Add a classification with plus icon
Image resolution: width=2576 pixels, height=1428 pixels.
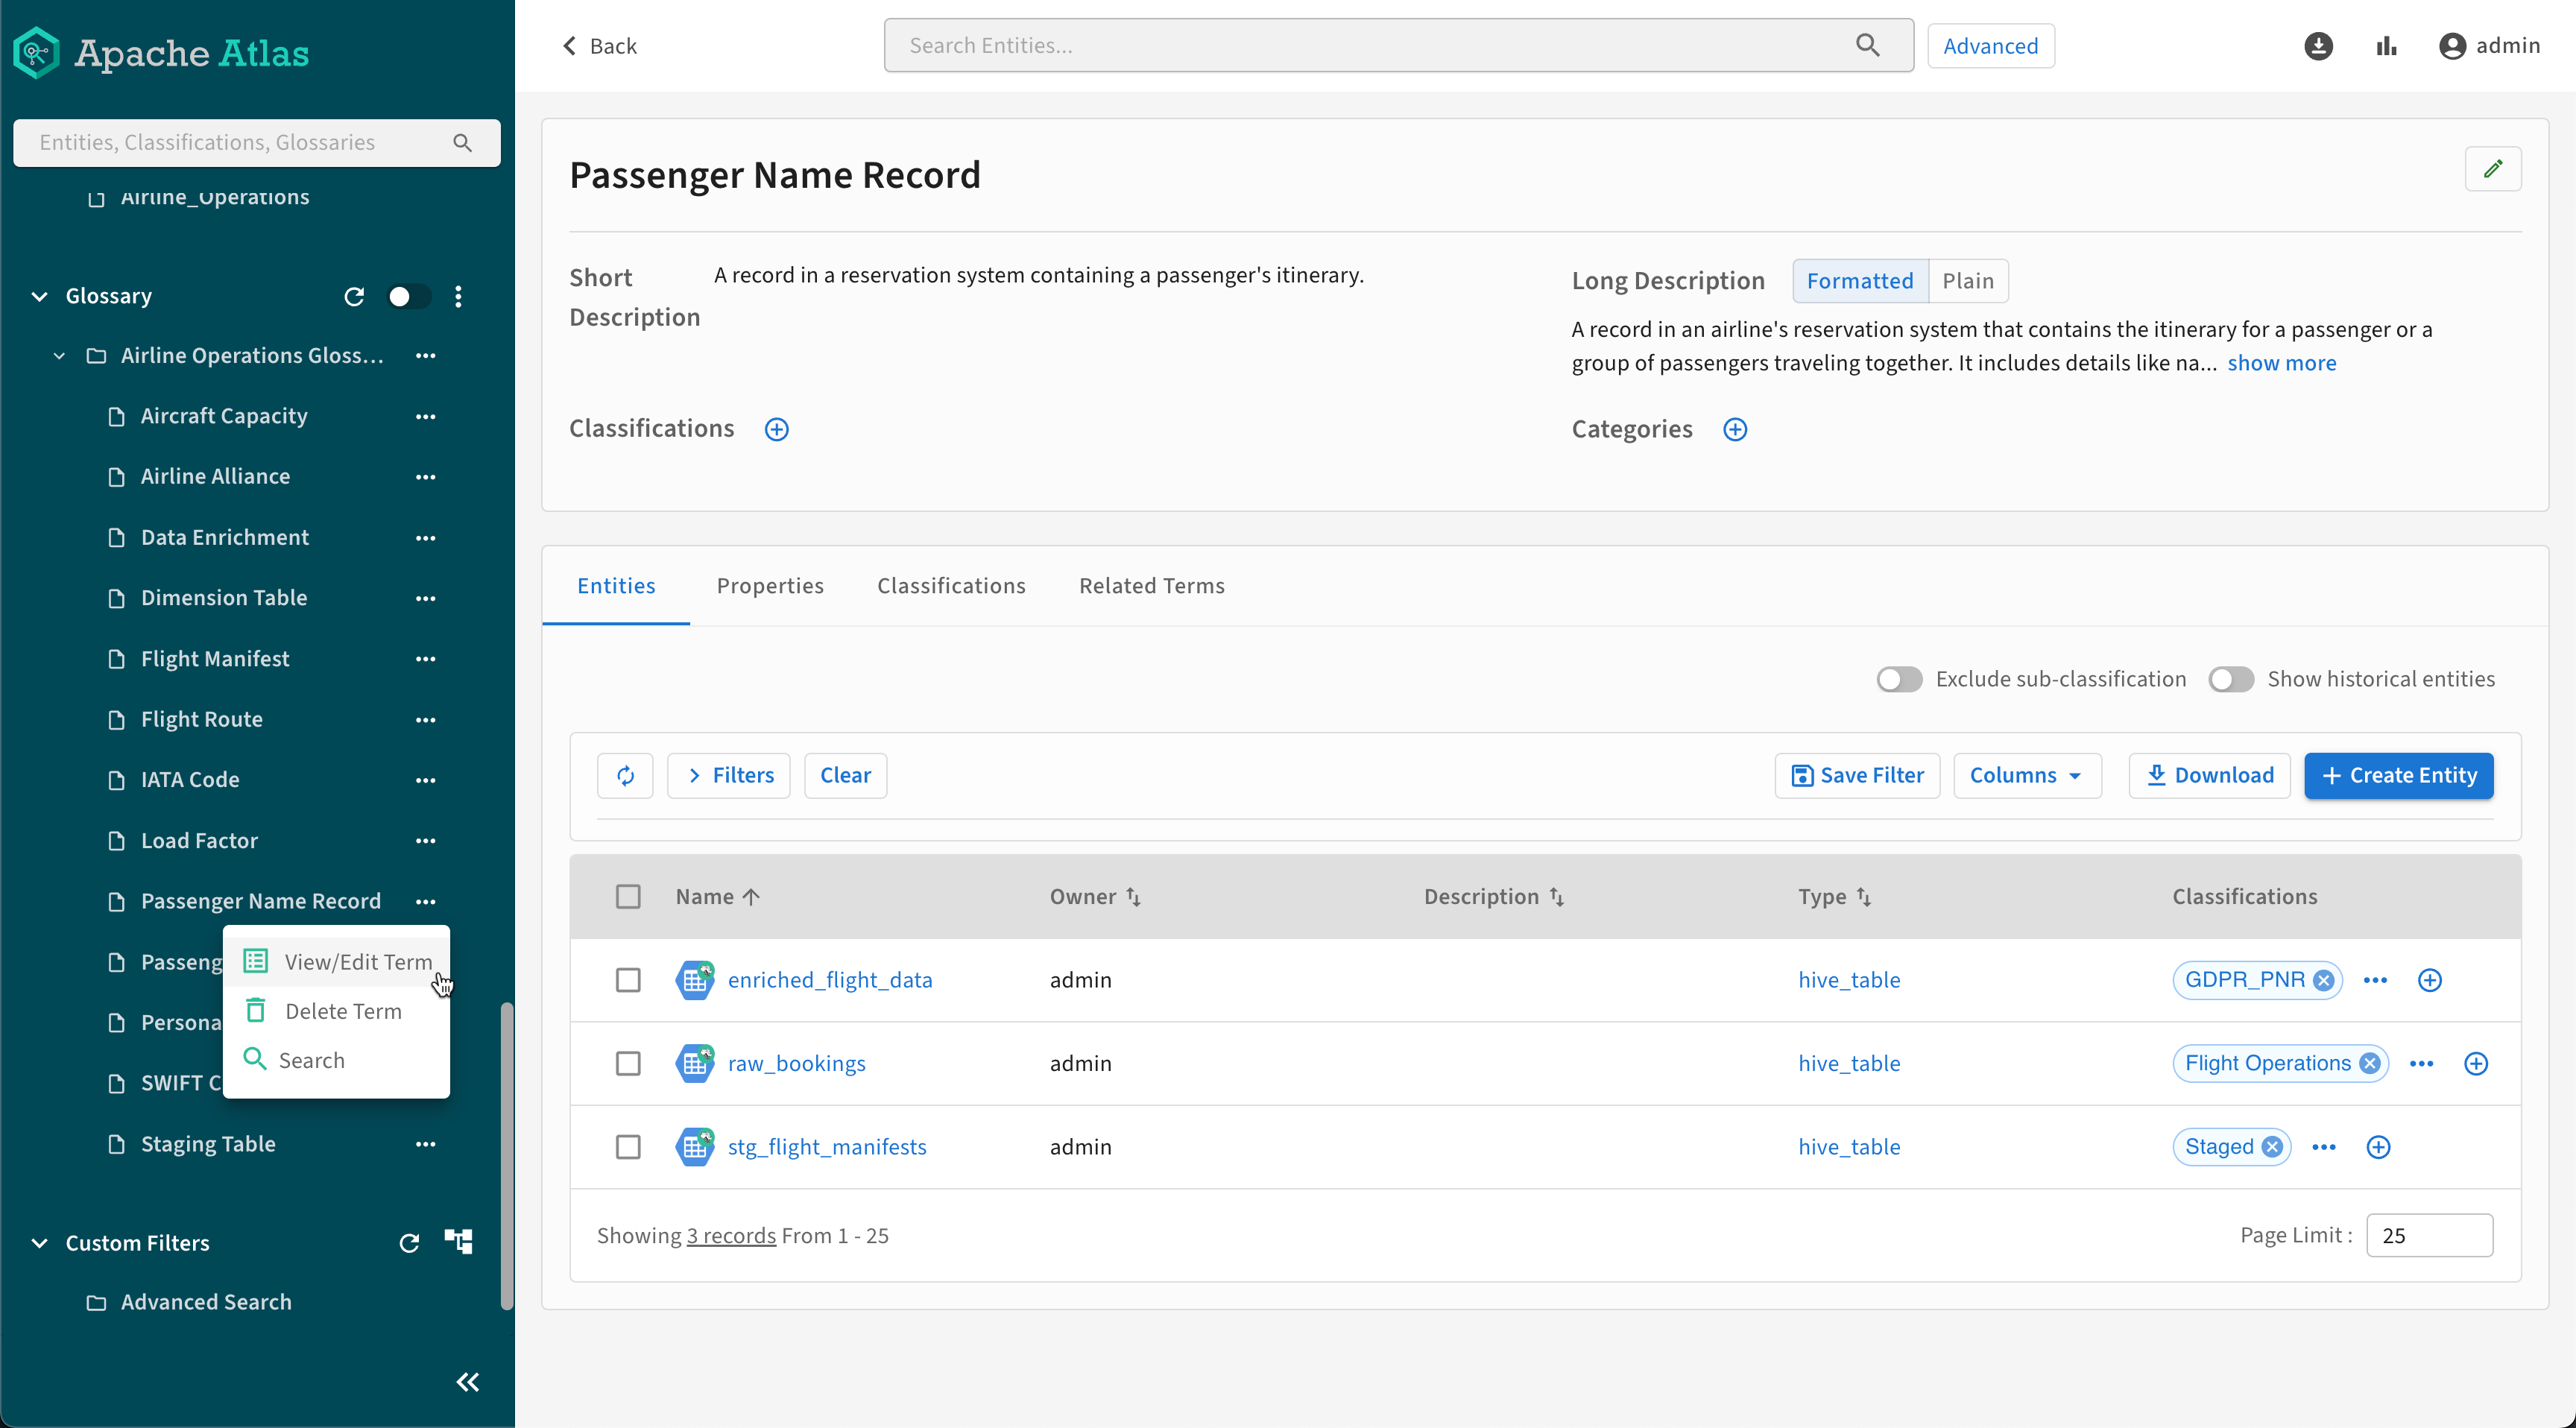[x=776, y=429]
